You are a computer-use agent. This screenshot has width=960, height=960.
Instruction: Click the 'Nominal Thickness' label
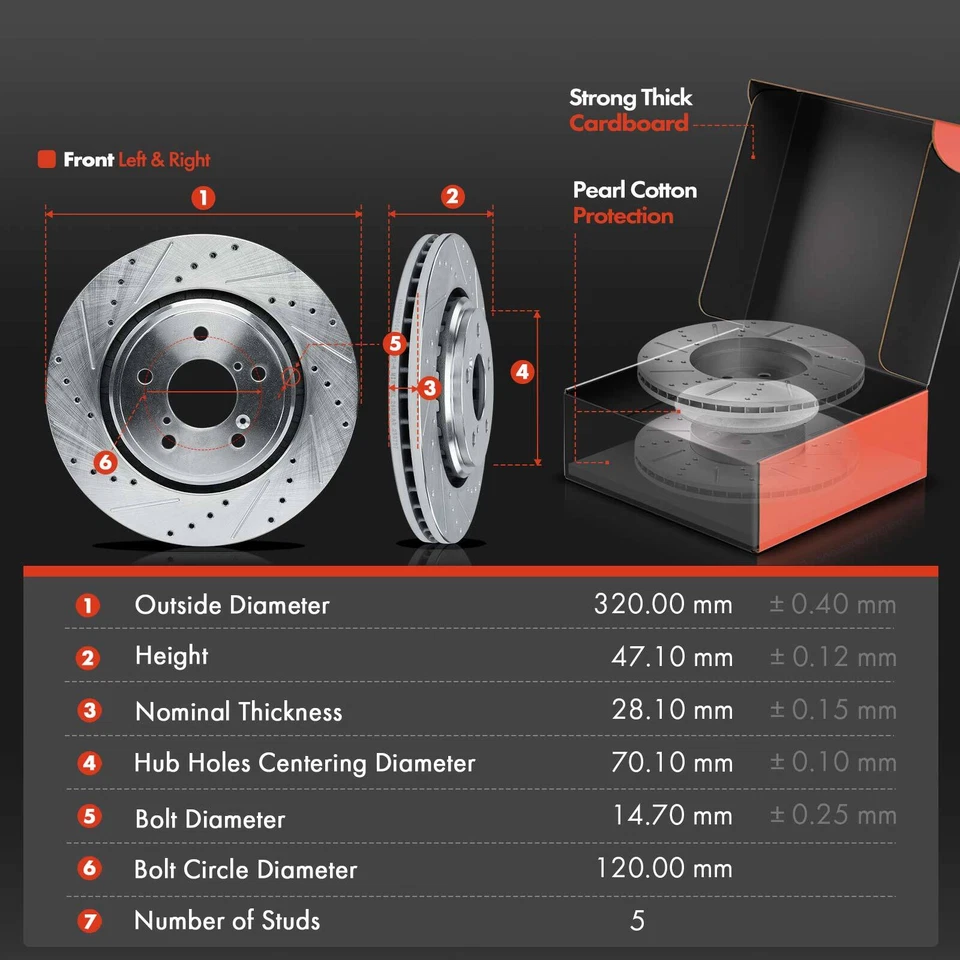239,711
